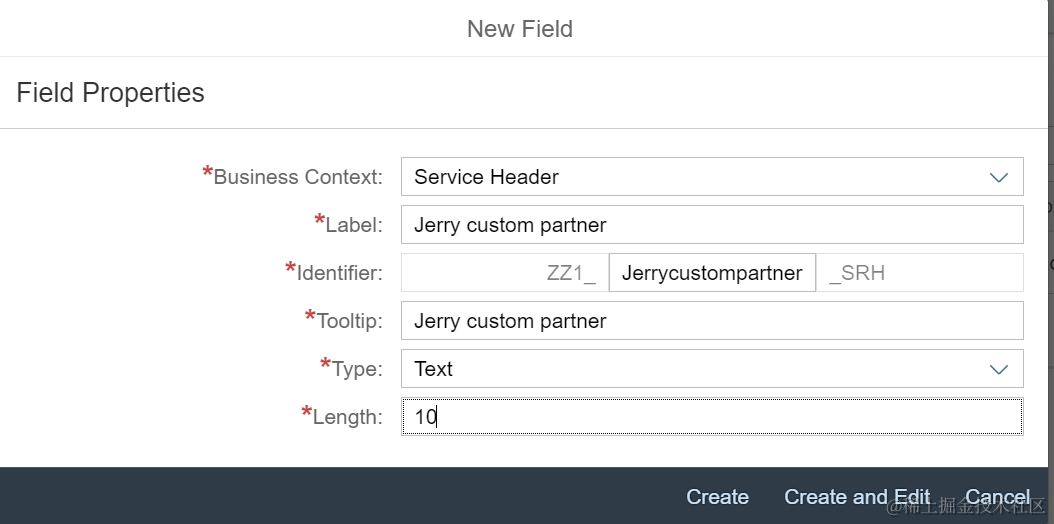Click the Length field label
Screen dimensions: 1054x524
[347, 417]
